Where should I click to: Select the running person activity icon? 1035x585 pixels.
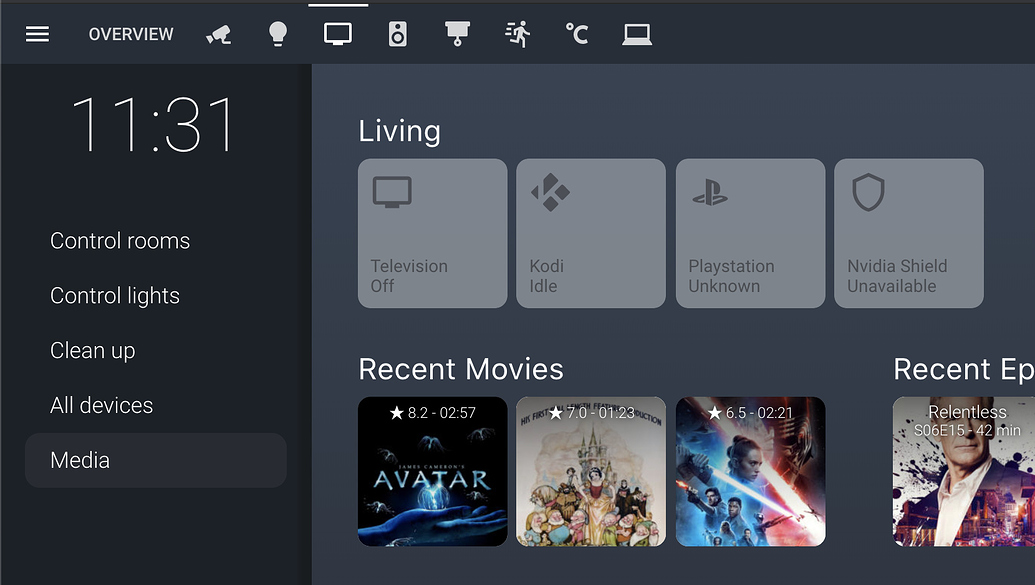pyautogui.click(x=517, y=33)
